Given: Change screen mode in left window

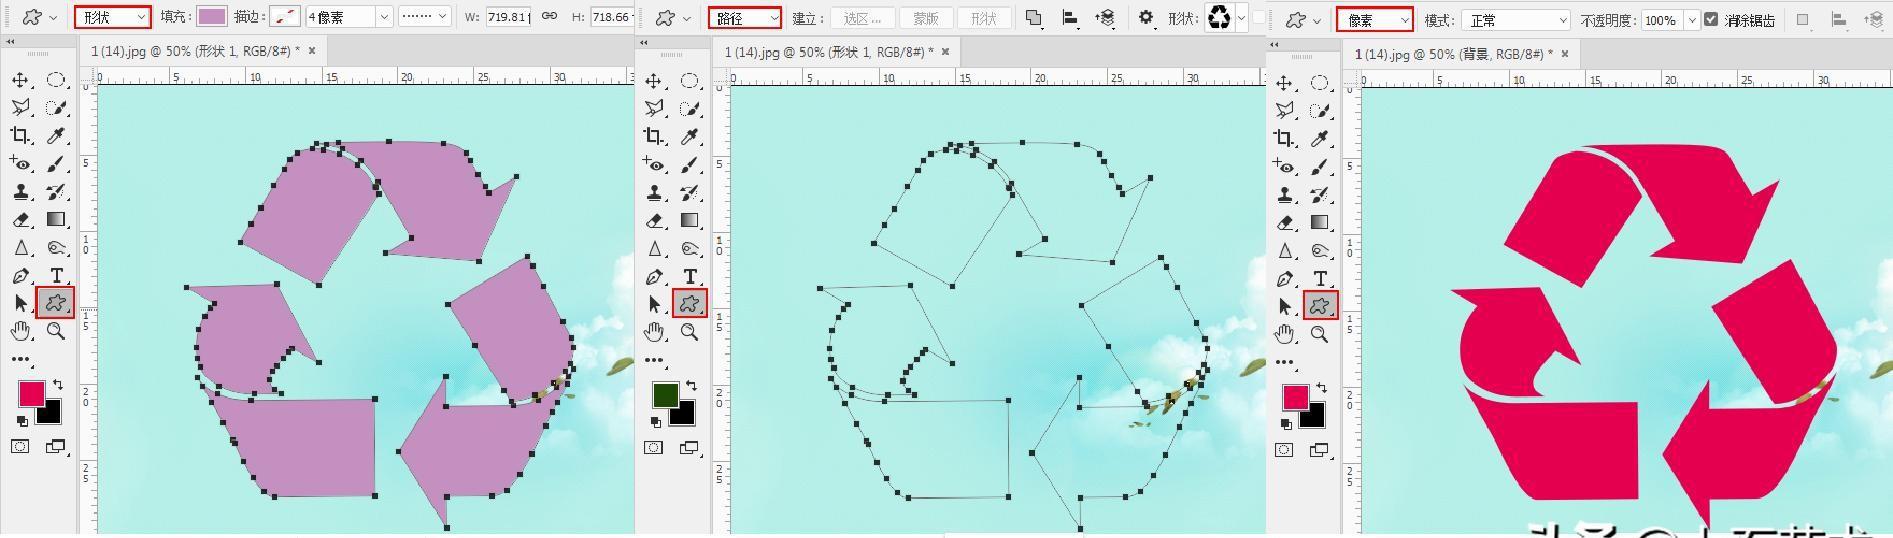Looking at the screenshot, I should point(56,446).
